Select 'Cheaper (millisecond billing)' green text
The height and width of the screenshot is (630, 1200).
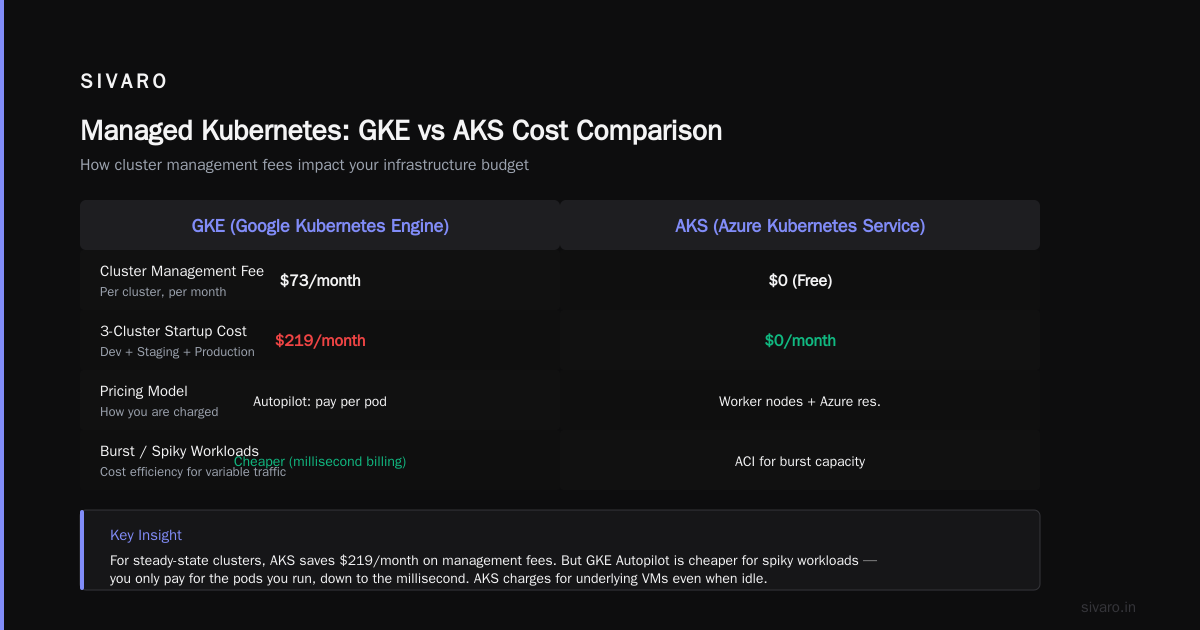320,462
